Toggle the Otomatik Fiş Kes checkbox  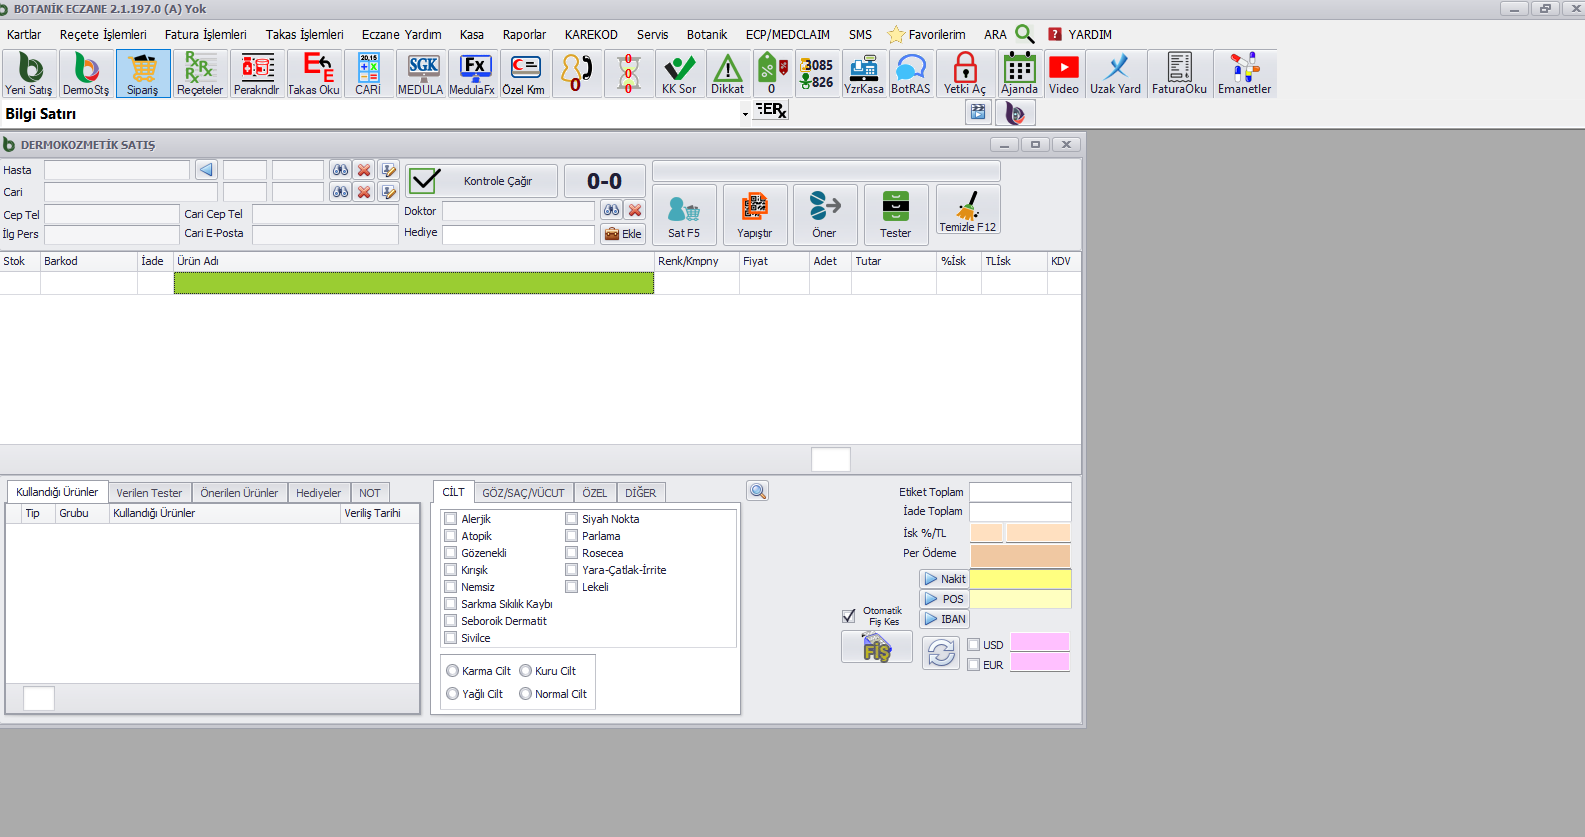[x=849, y=616]
